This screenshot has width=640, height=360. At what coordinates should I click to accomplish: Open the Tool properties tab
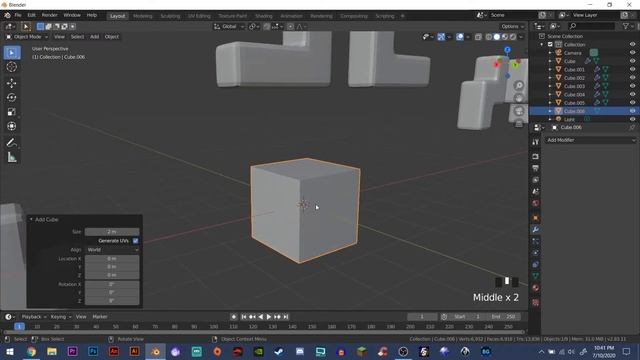pyautogui.click(x=536, y=142)
